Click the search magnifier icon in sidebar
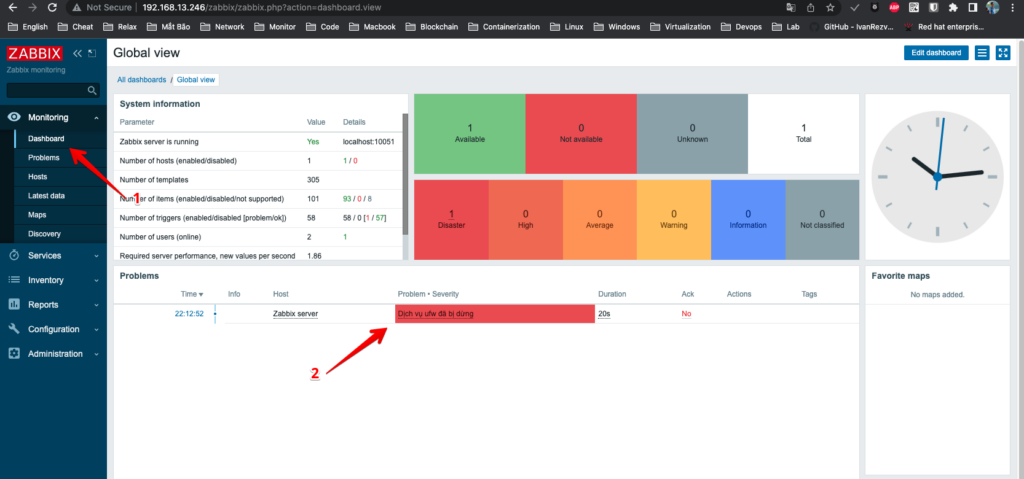The image size is (1024, 479). (92, 90)
